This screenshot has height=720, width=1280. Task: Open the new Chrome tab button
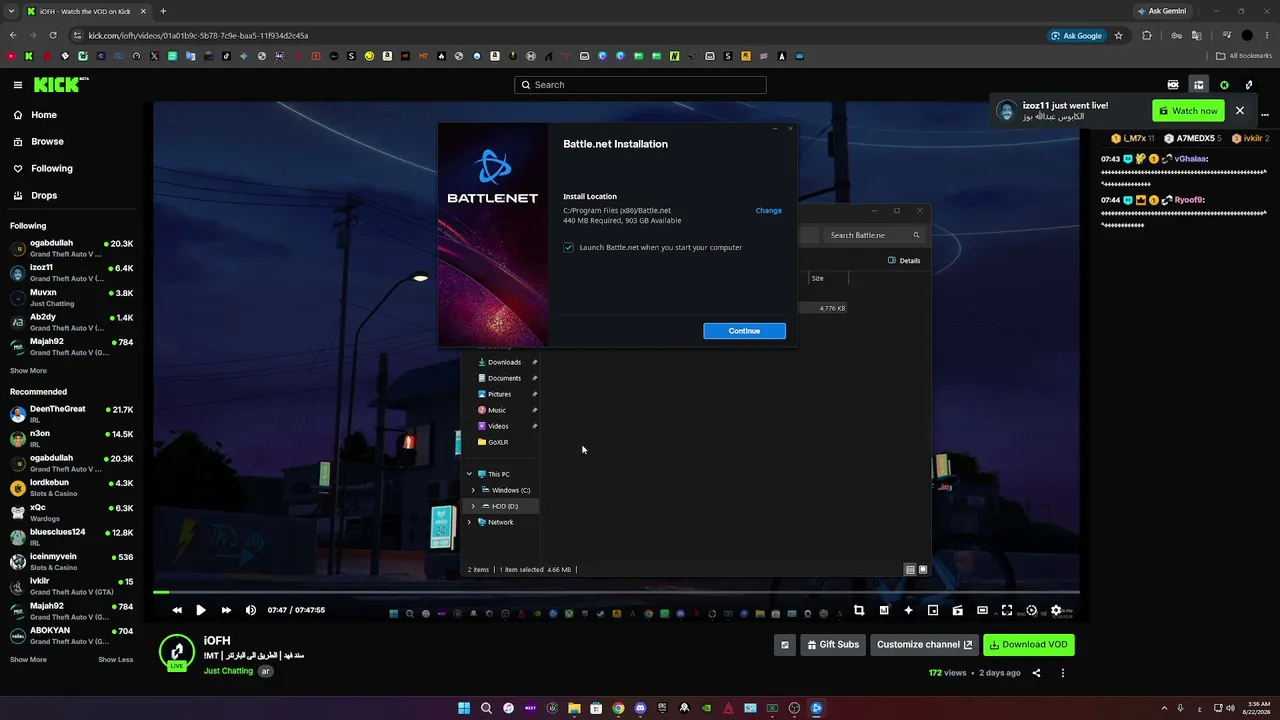[x=163, y=11]
